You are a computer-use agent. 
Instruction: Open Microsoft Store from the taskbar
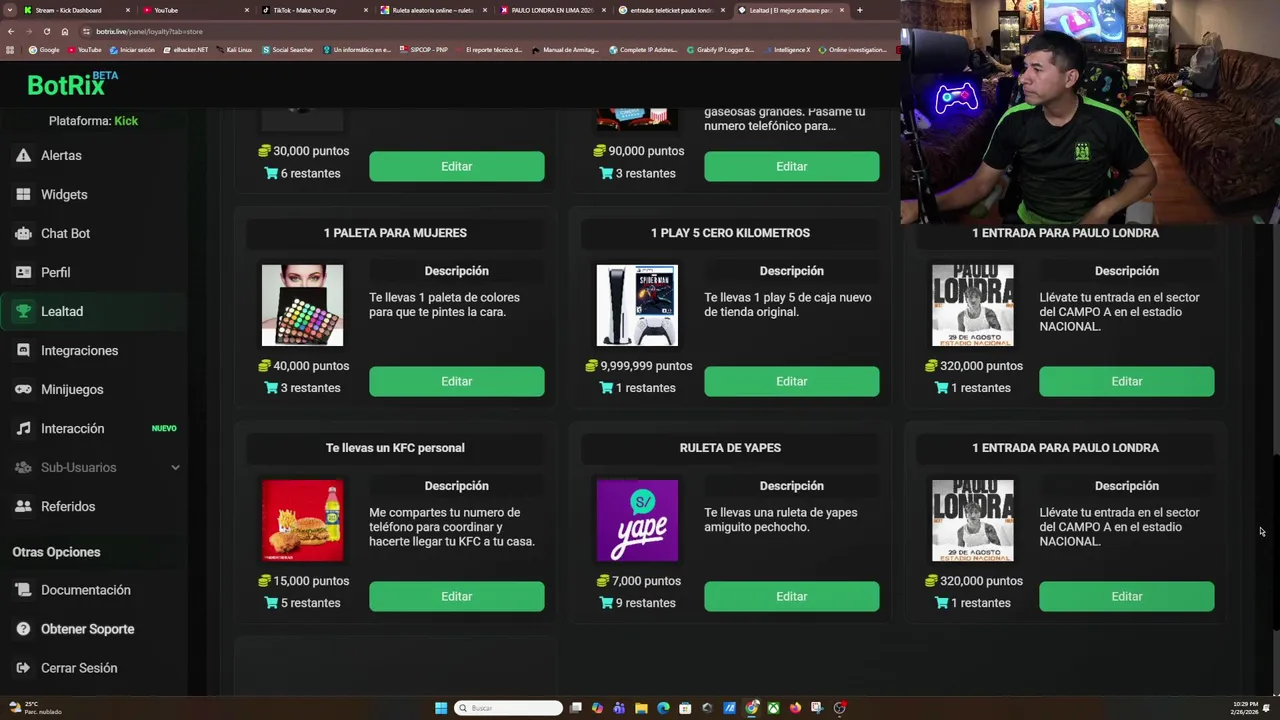pos(685,708)
